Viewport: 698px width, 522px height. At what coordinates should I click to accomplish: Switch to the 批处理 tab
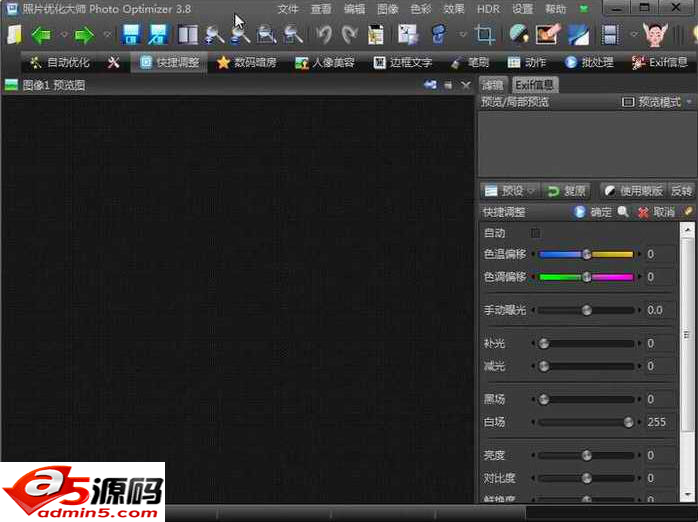(x=589, y=63)
